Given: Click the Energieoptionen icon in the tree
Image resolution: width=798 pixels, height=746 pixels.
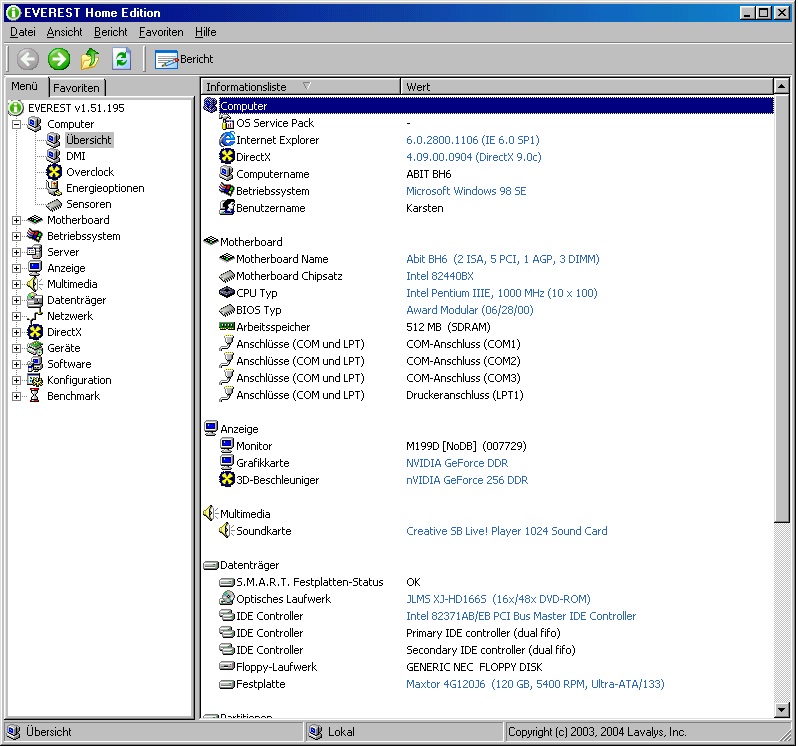Looking at the screenshot, I should coord(54,188).
